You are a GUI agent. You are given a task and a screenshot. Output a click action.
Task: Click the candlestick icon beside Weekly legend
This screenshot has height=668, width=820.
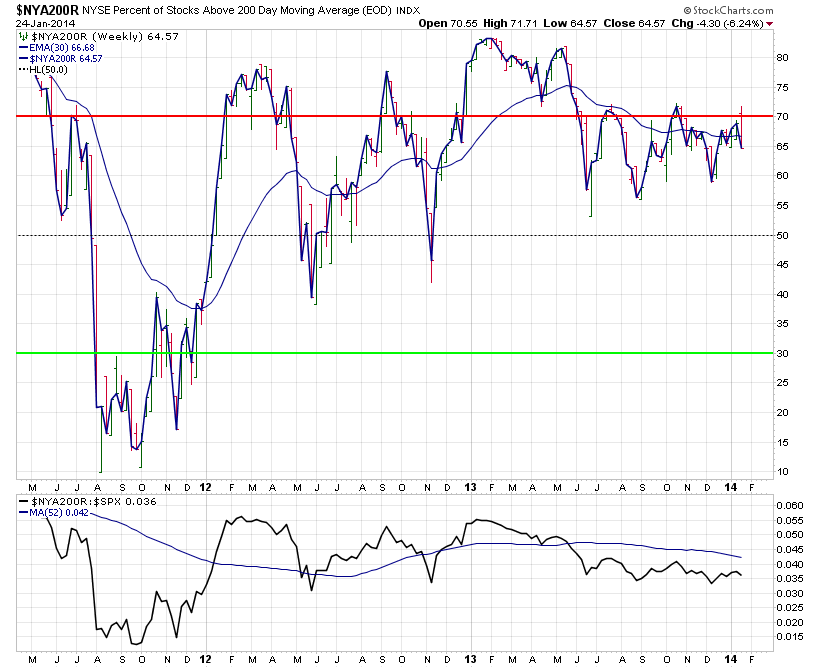click(x=23, y=36)
